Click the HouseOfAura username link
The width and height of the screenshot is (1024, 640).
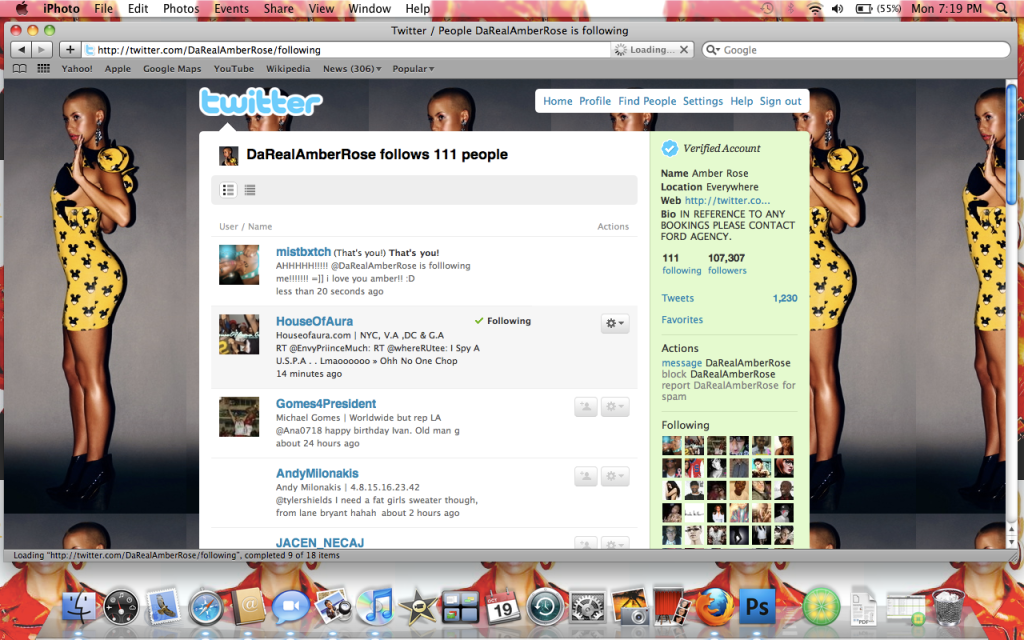pos(314,321)
